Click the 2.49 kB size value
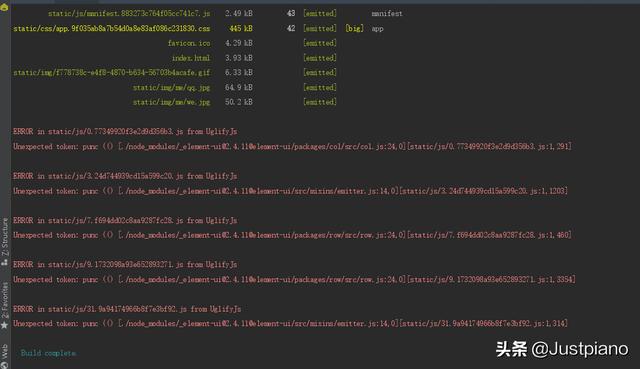 point(239,13)
